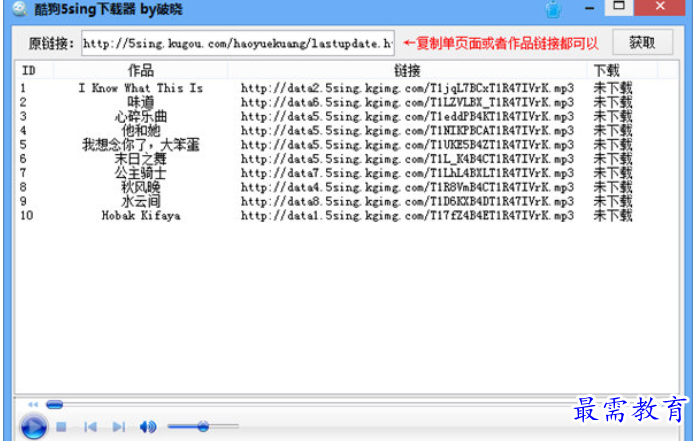
Task: Open the skin shirt icon in the title bar
Action: (x=553, y=9)
